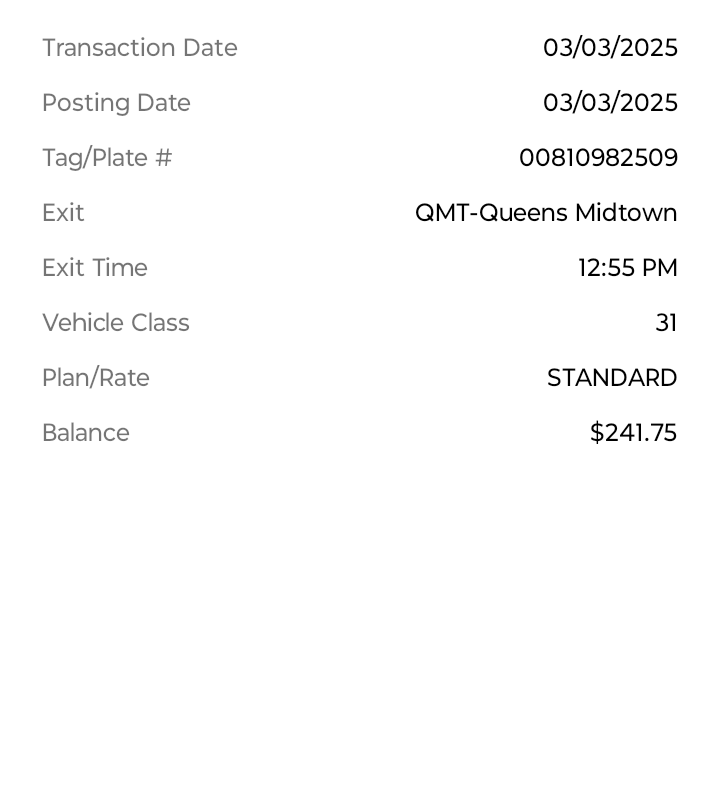
Task: Click the # symbol in Tag/Plate label
Action: pos(164,158)
